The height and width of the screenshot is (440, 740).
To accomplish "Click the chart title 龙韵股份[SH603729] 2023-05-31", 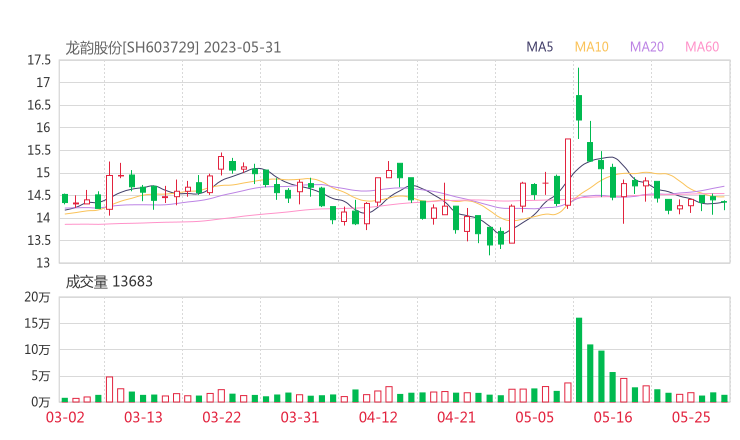I will click(173, 48).
